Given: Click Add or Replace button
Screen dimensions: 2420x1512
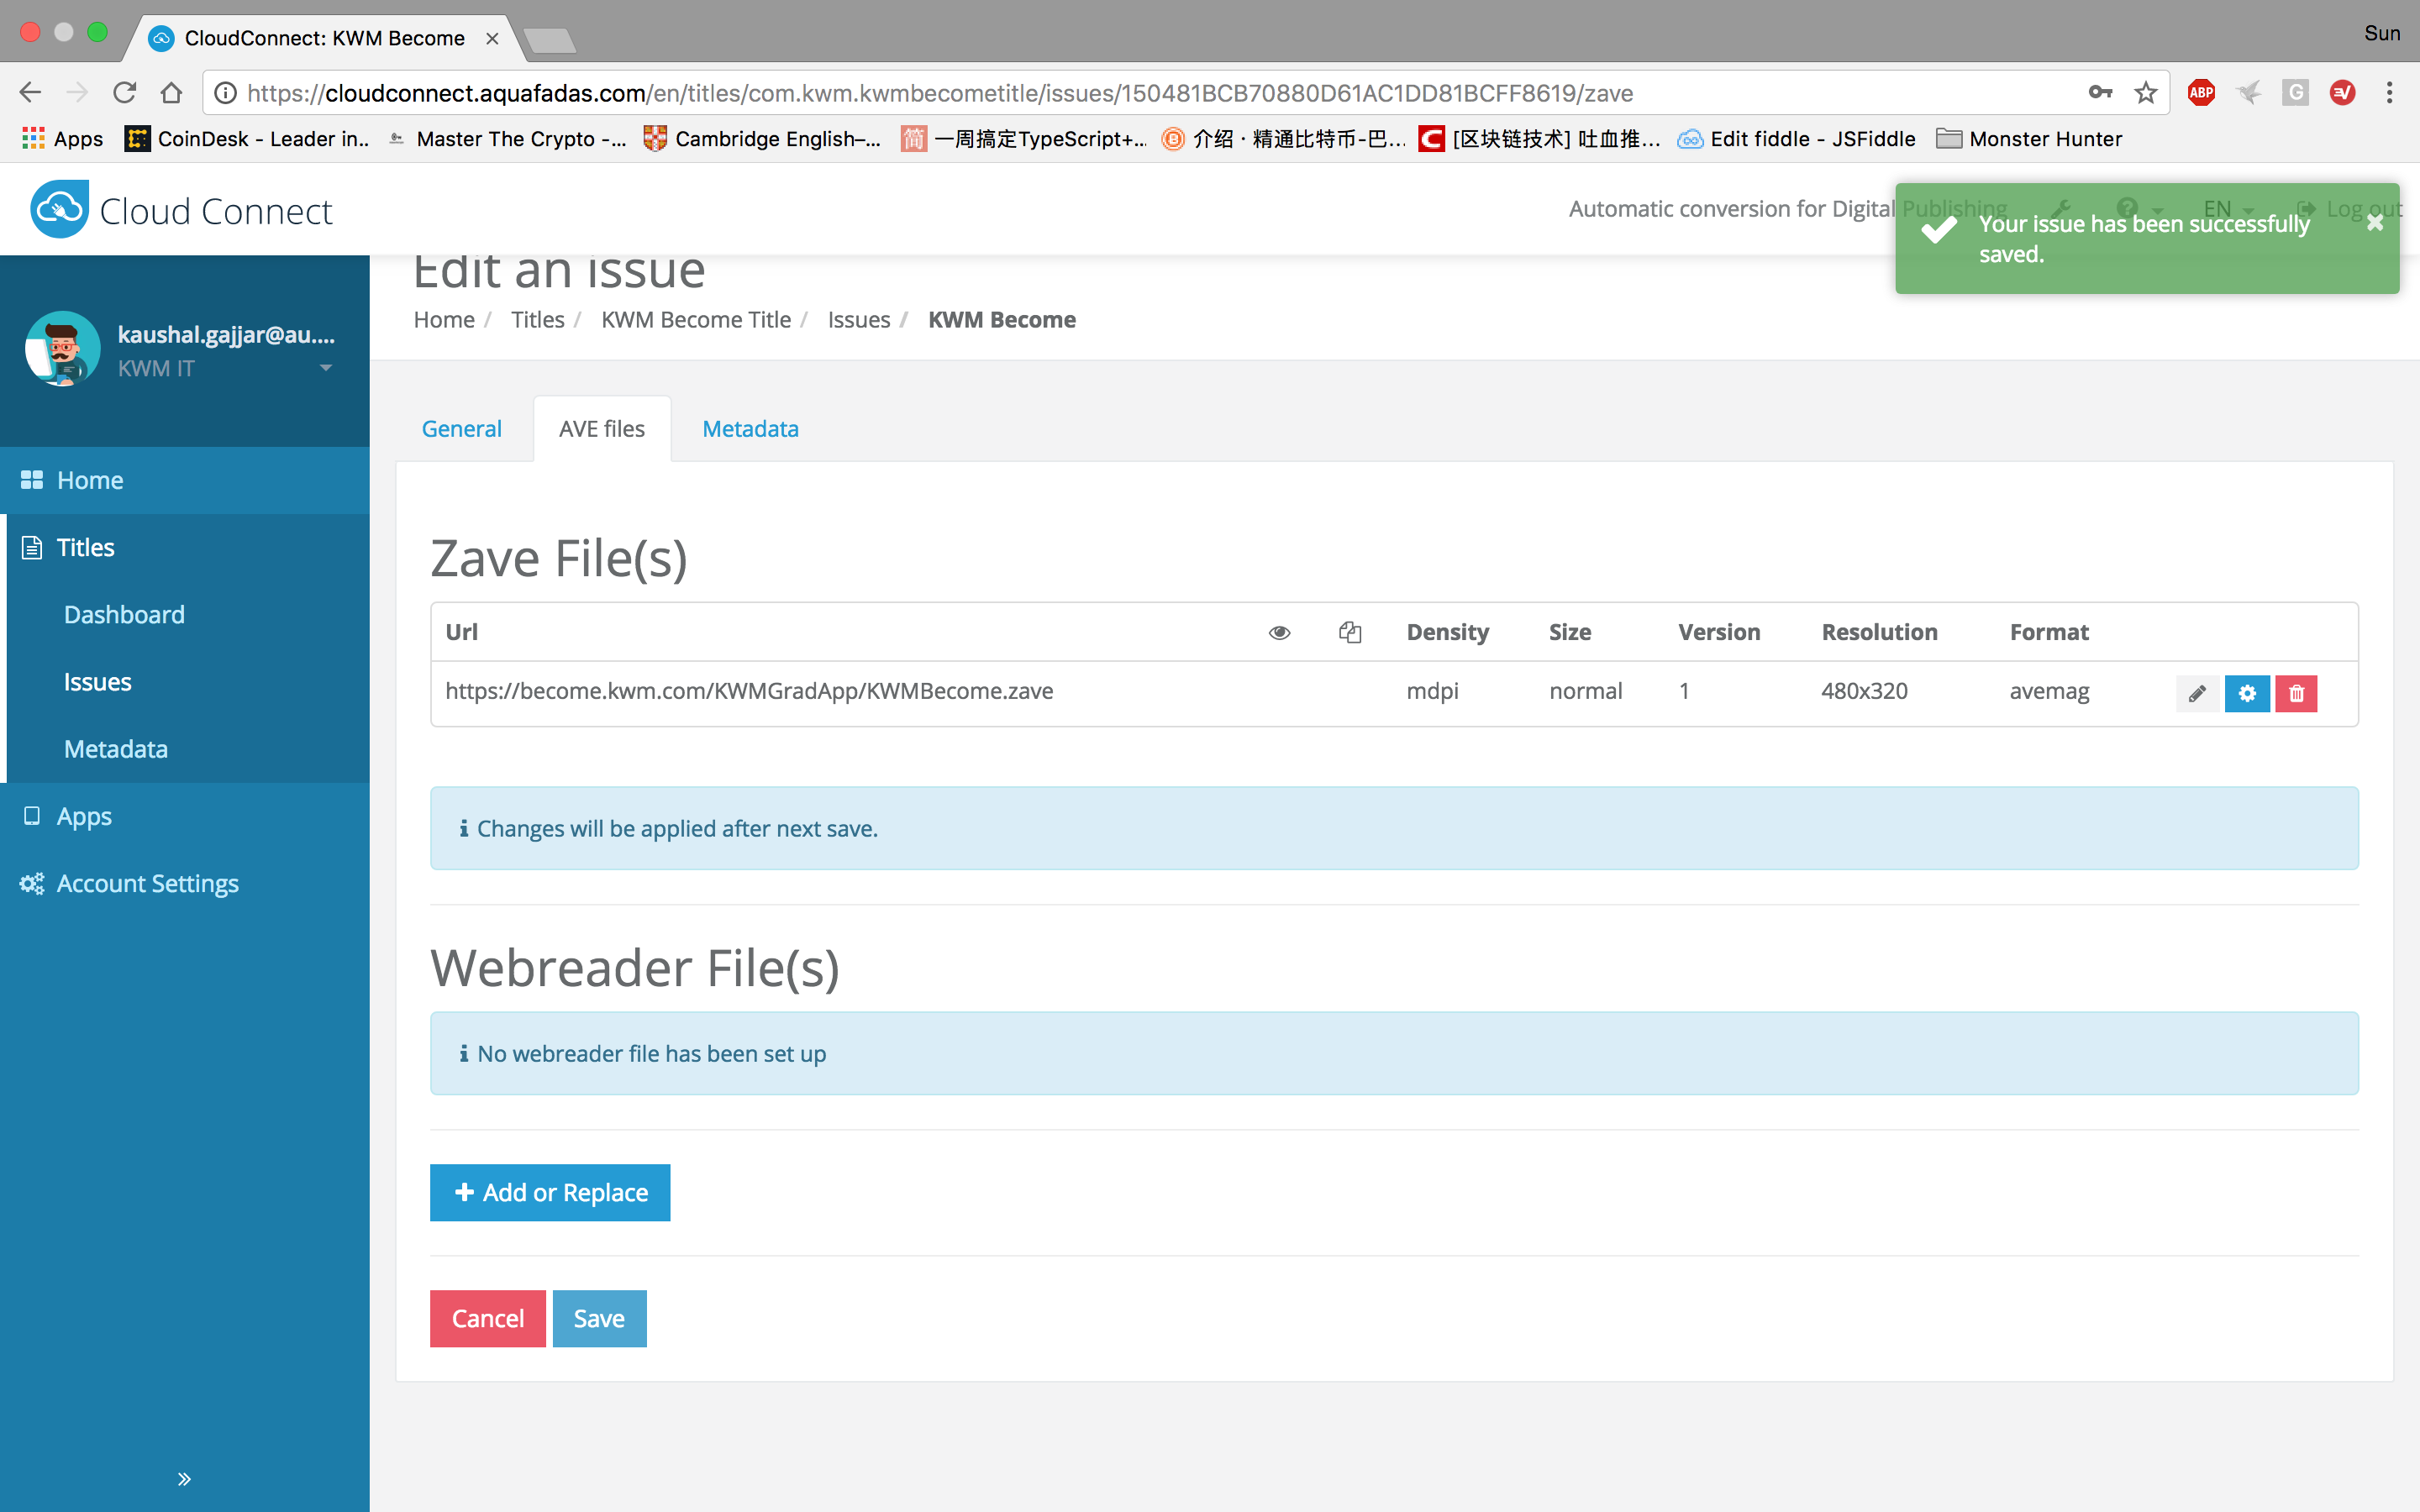Looking at the screenshot, I should coord(550,1192).
